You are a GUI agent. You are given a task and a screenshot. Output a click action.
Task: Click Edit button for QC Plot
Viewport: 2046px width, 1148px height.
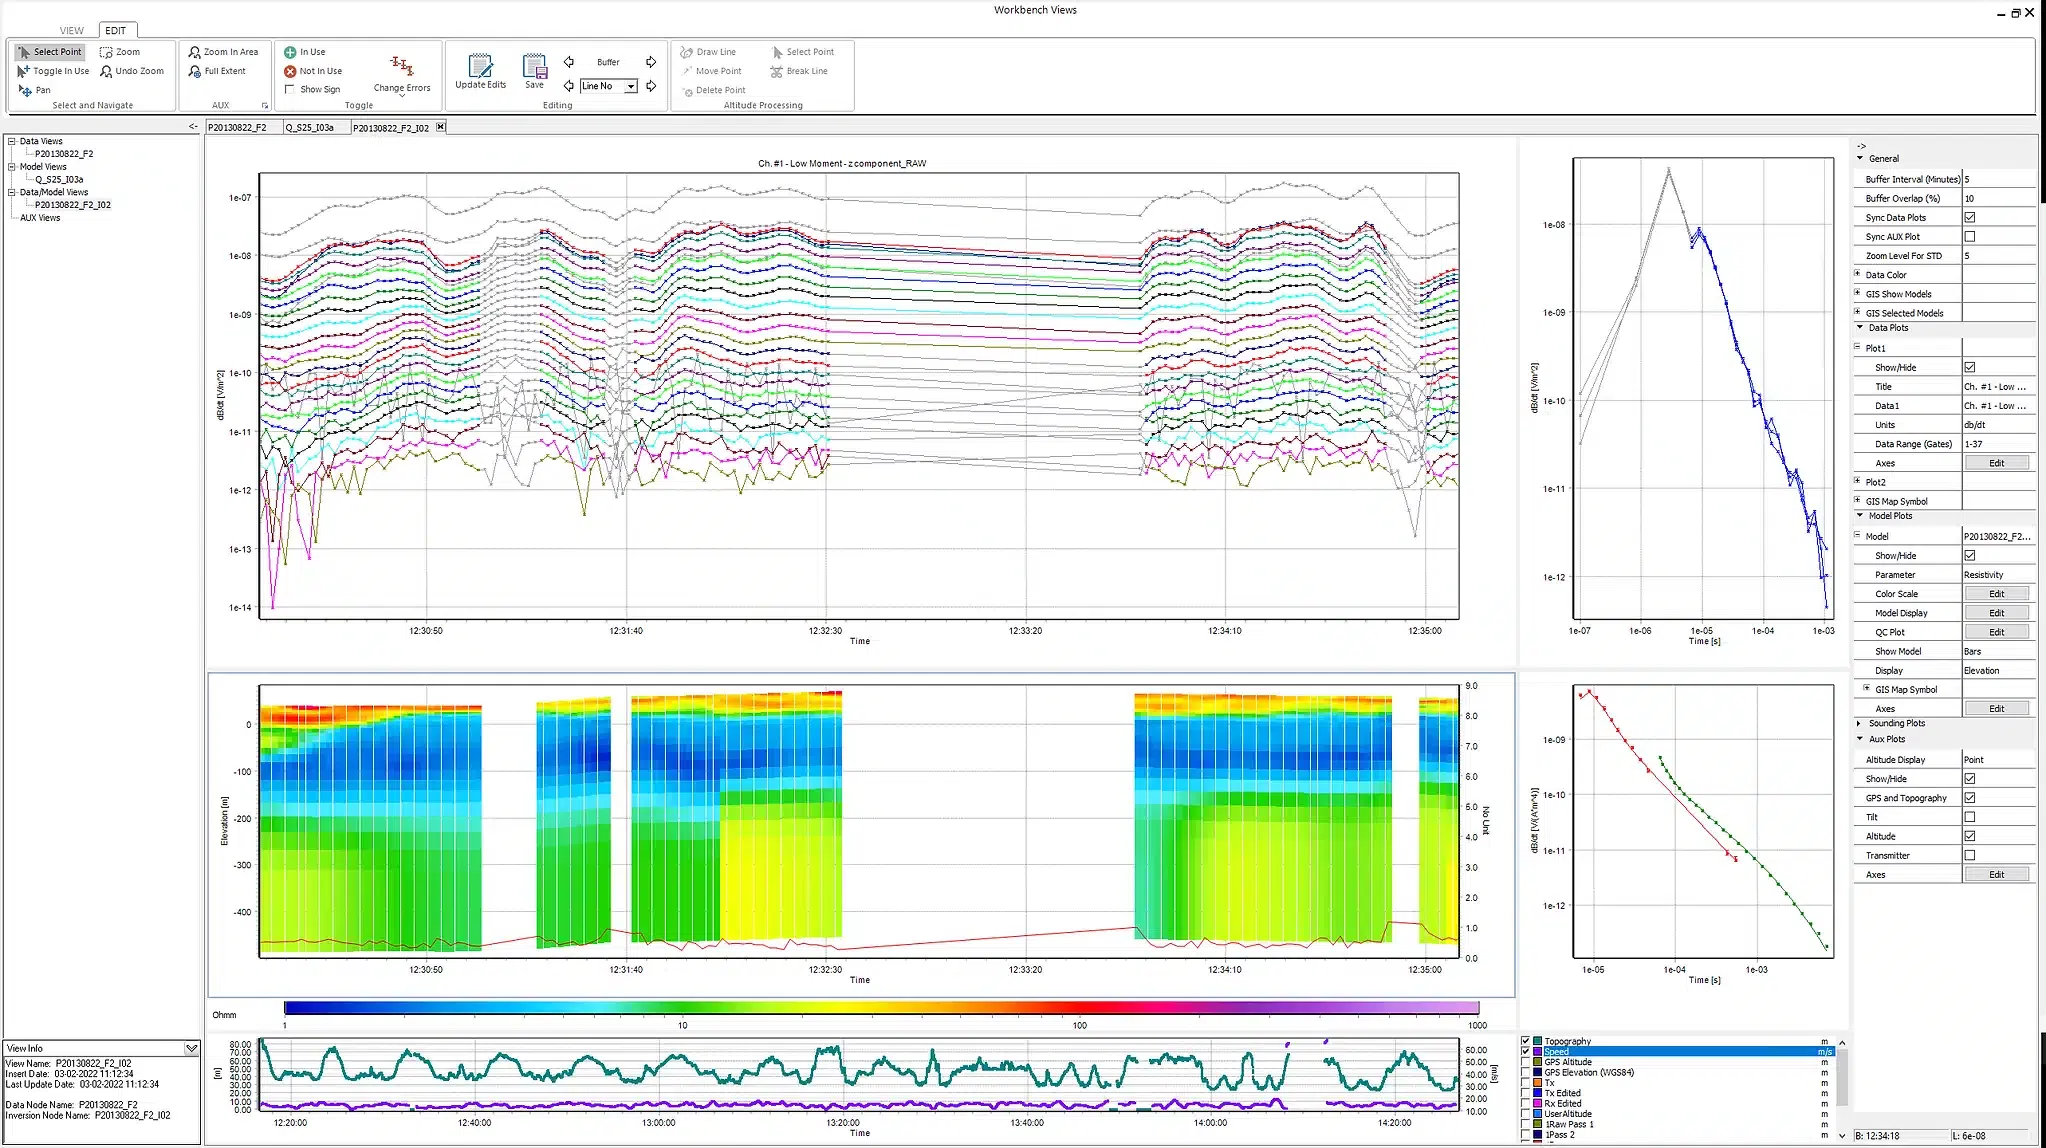[1997, 632]
